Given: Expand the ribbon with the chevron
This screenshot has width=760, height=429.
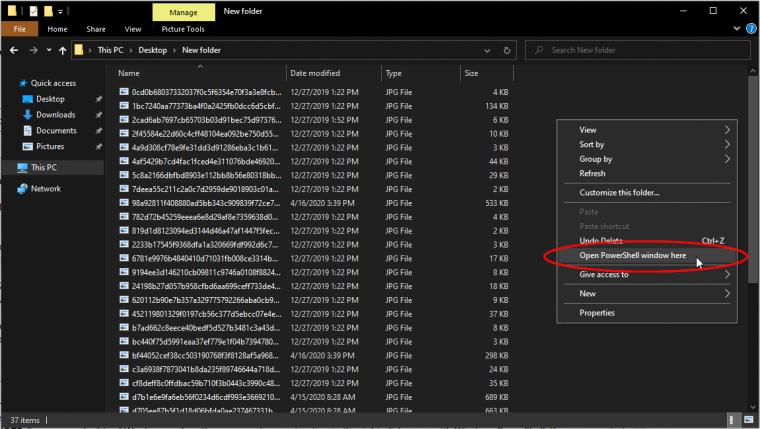Looking at the screenshot, I should click(x=737, y=29).
